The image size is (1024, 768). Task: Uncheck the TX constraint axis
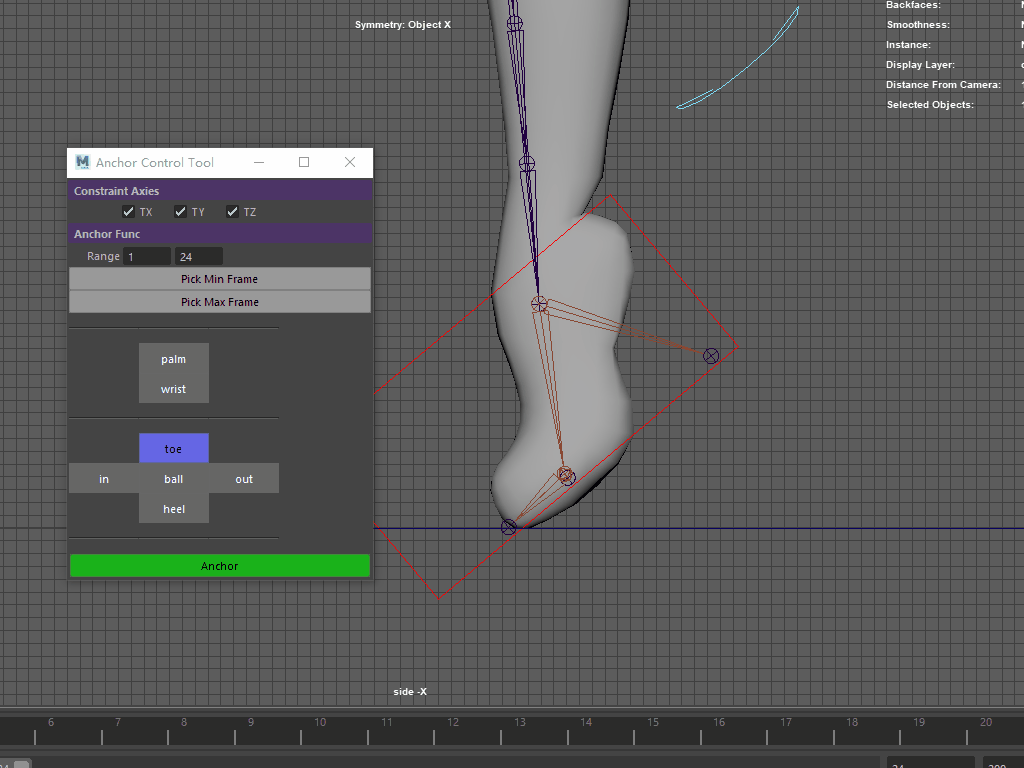[128, 212]
